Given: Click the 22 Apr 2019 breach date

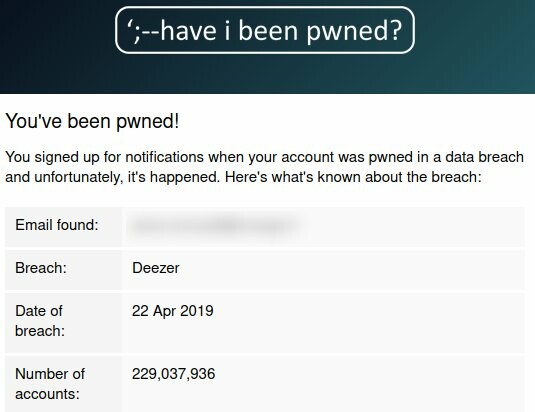Looking at the screenshot, I should 173,311.
